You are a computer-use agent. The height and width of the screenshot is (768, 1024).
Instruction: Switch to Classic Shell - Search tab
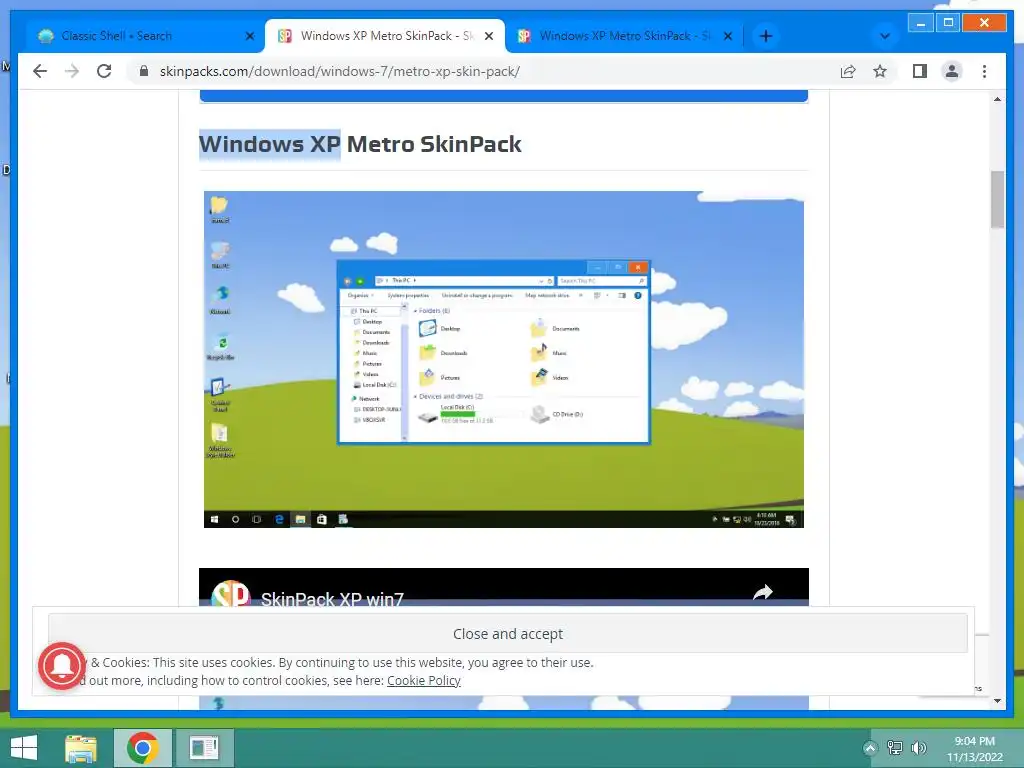(x=137, y=36)
